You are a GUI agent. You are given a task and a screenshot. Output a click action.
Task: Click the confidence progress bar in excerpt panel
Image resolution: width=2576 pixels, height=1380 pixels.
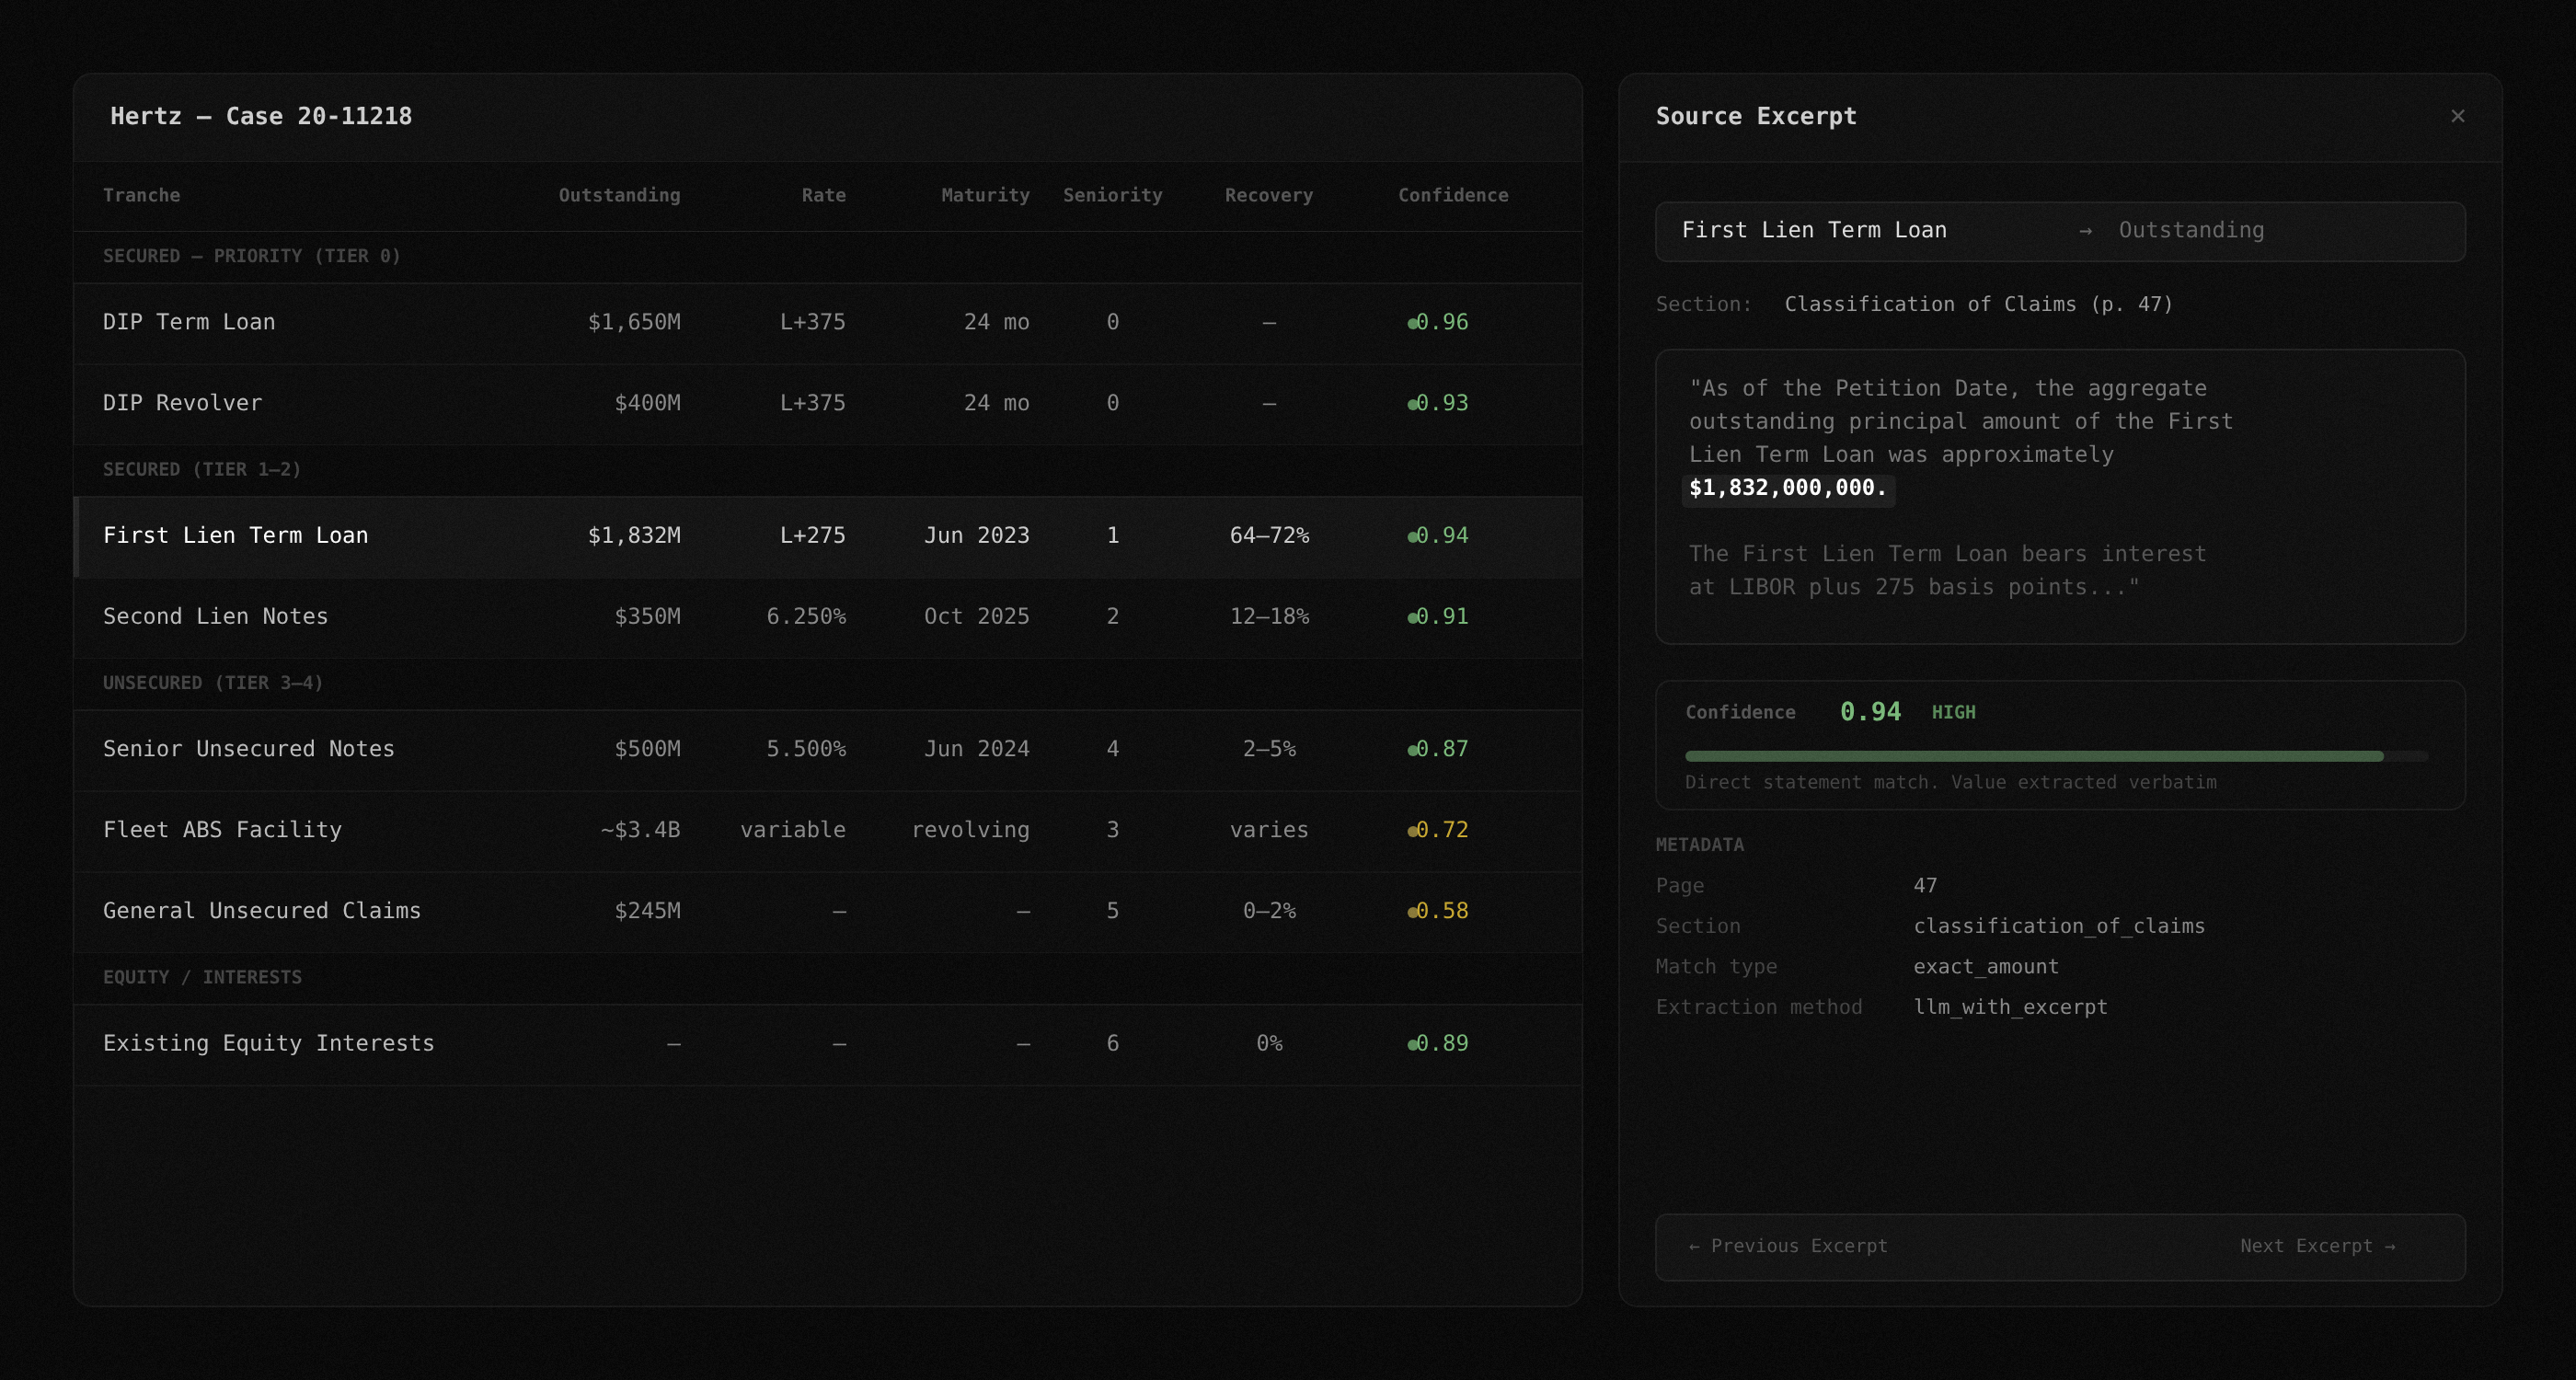pyautogui.click(x=2056, y=757)
